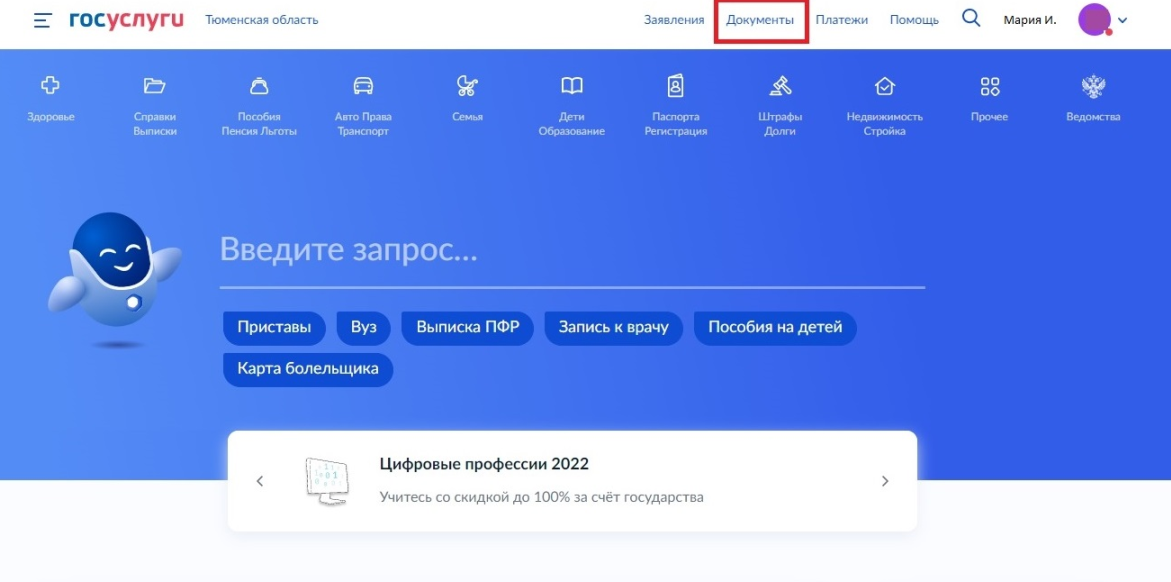Select the Карта болельщика button

pyautogui.click(x=308, y=369)
